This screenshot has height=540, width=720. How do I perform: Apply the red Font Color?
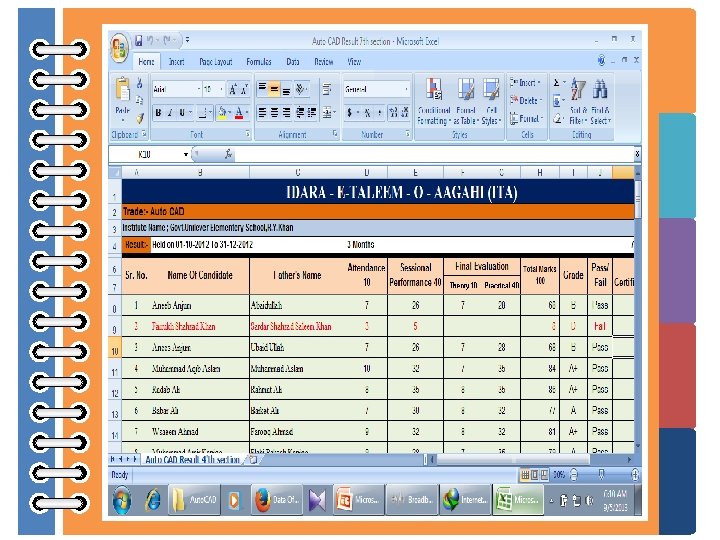click(x=239, y=113)
